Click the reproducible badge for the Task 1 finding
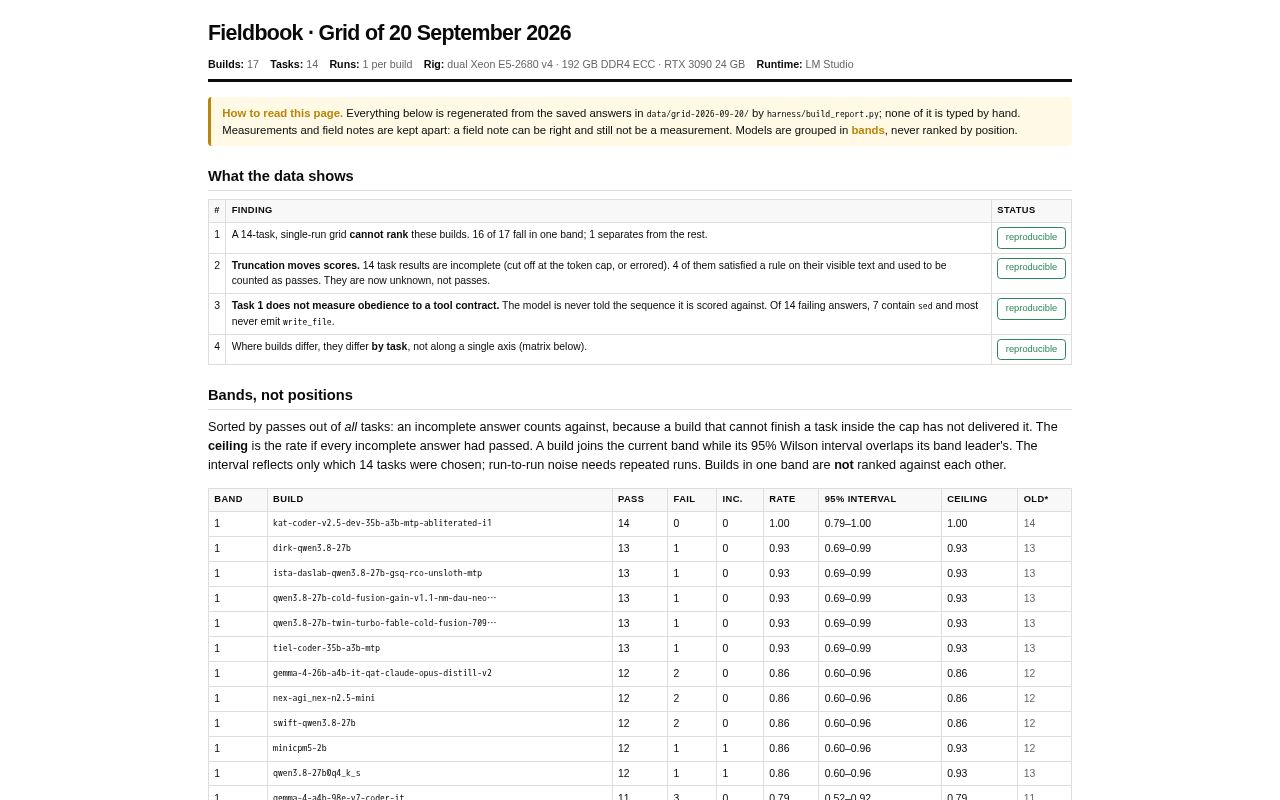The image size is (1280, 800). click(1031, 309)
